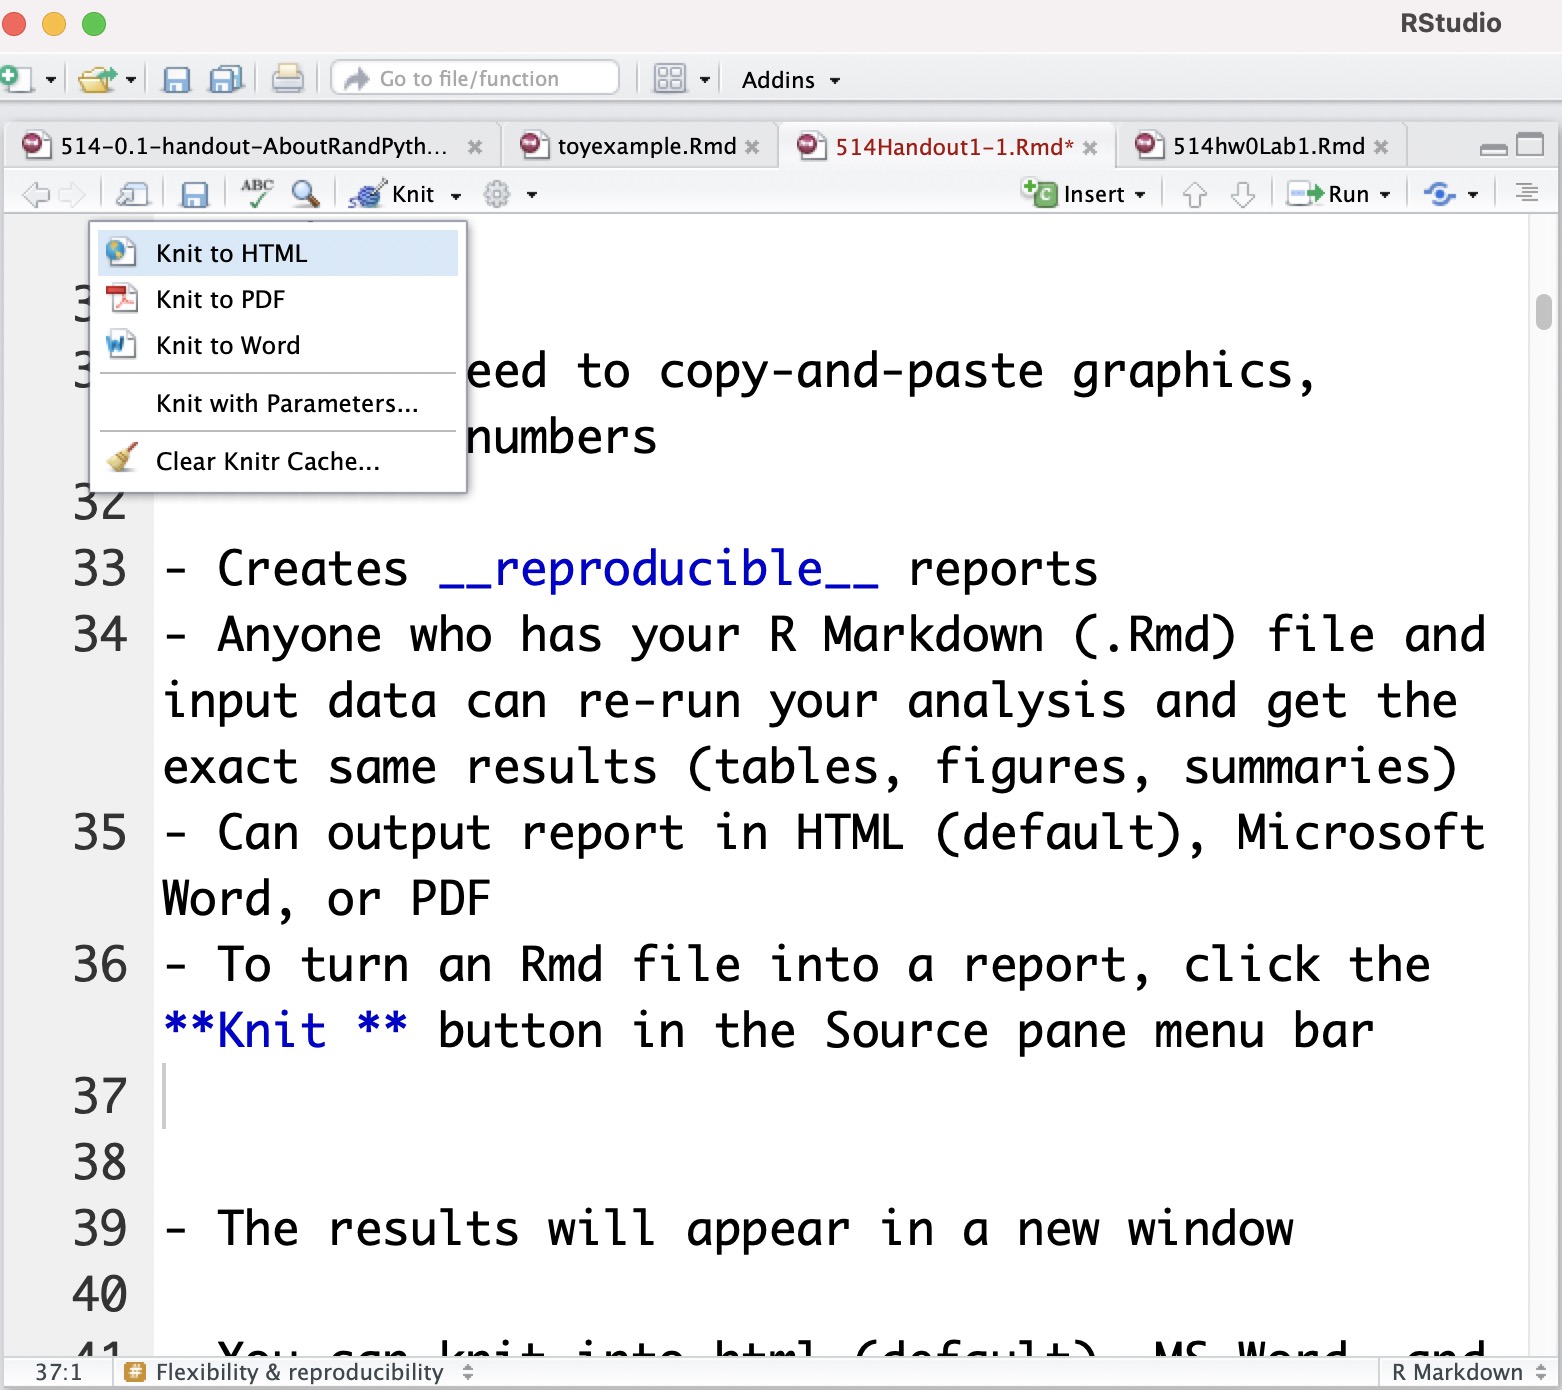Click the word "Anyone" on line 34
The image size is (1562, 1390).
(x=299, y=636)
